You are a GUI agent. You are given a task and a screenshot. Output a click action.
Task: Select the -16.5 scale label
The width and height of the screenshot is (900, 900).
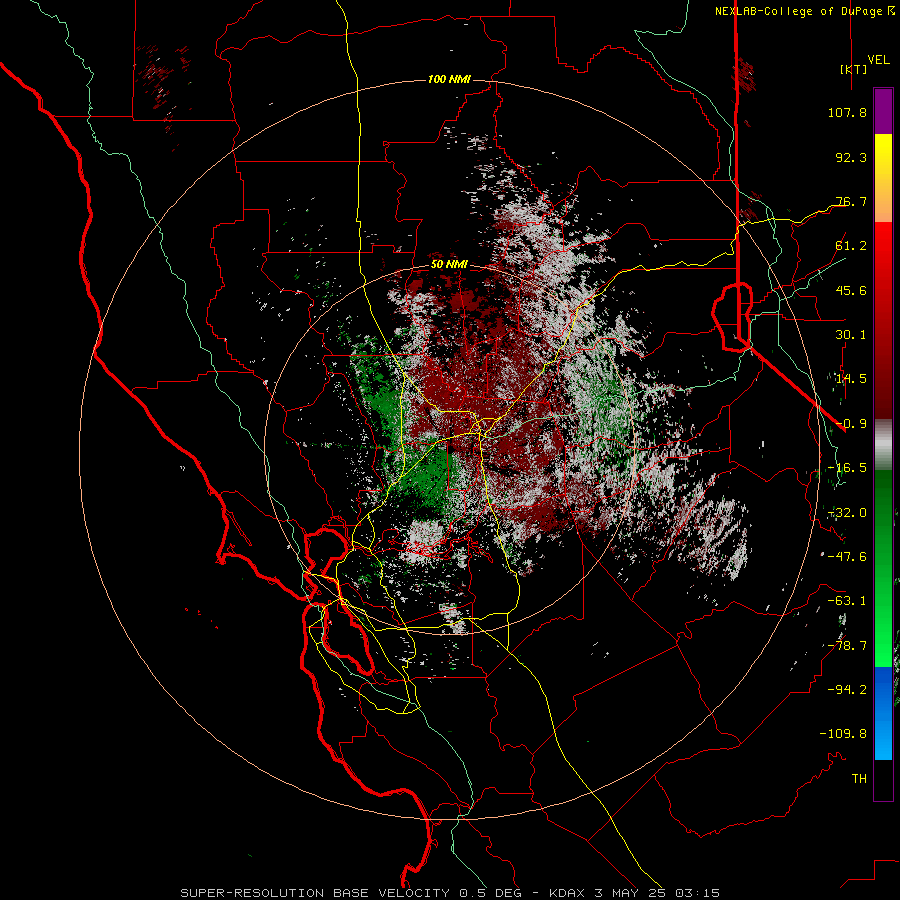[x=847, y=468]
